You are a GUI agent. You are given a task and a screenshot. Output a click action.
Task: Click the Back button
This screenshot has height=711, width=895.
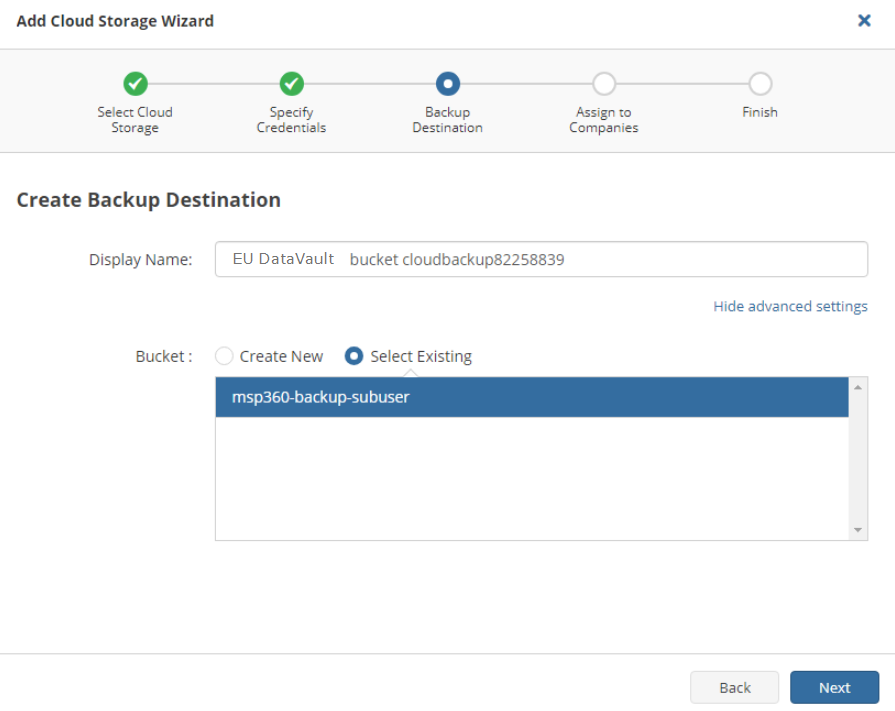735,687
